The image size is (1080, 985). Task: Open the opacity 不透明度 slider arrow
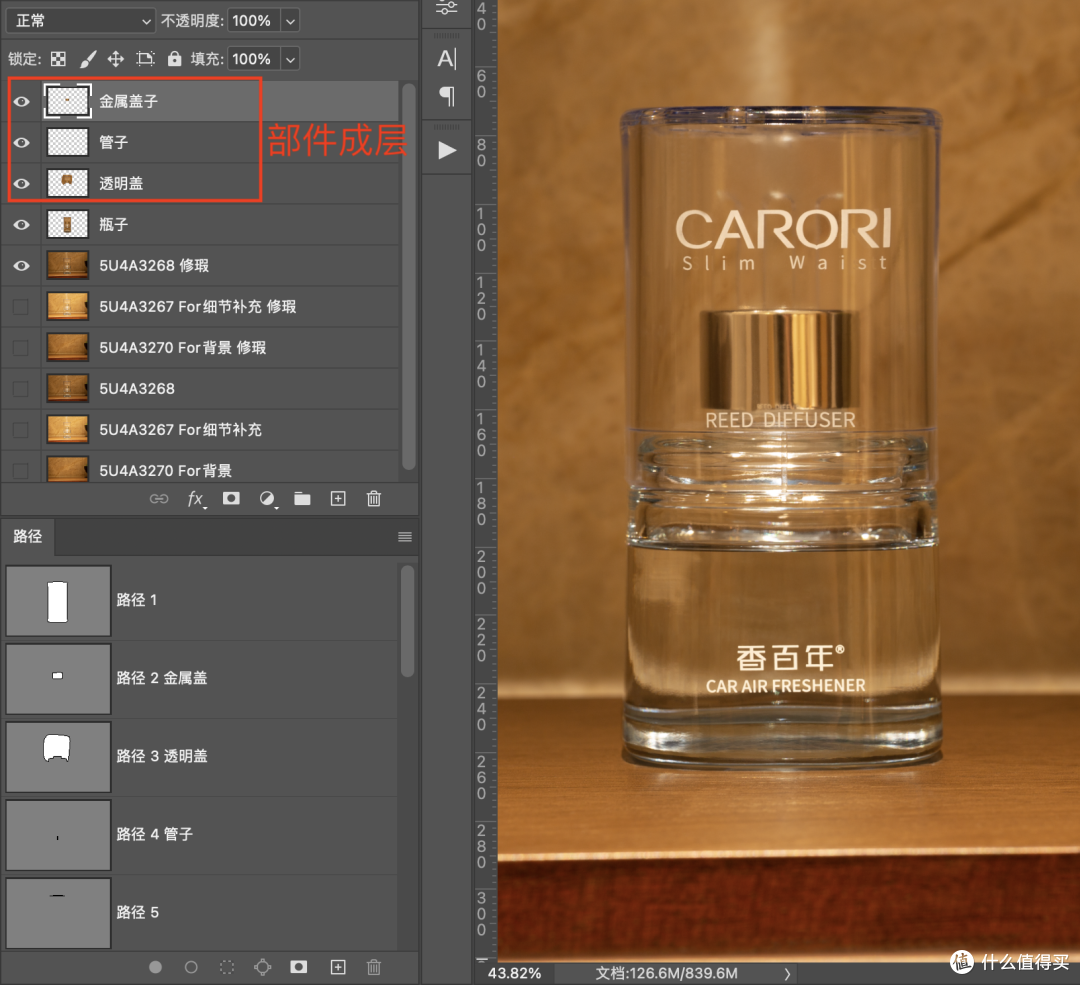pos(291,21)
